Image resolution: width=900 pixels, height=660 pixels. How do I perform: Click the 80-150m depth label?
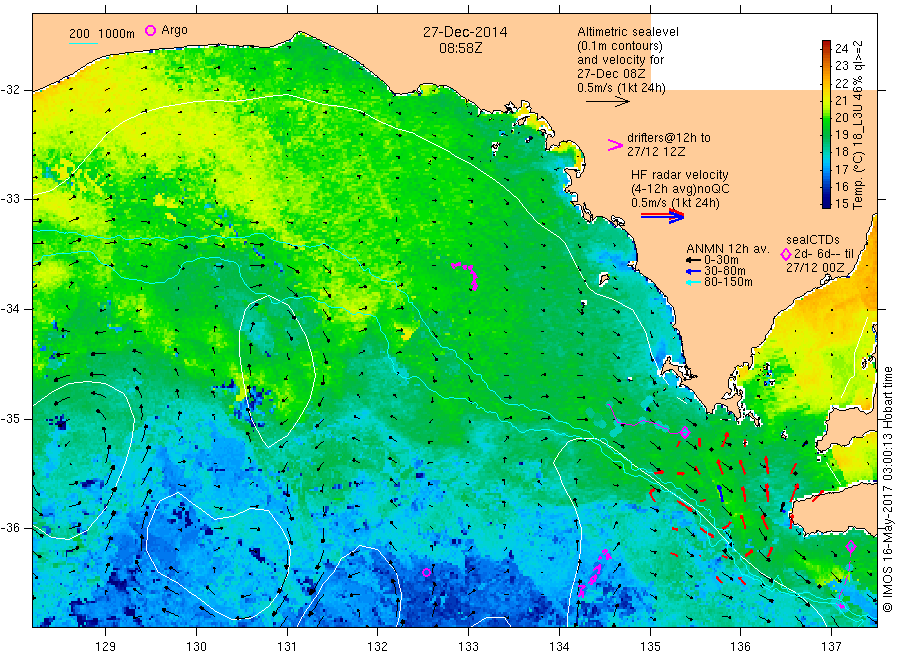click(x=728, y=282)
